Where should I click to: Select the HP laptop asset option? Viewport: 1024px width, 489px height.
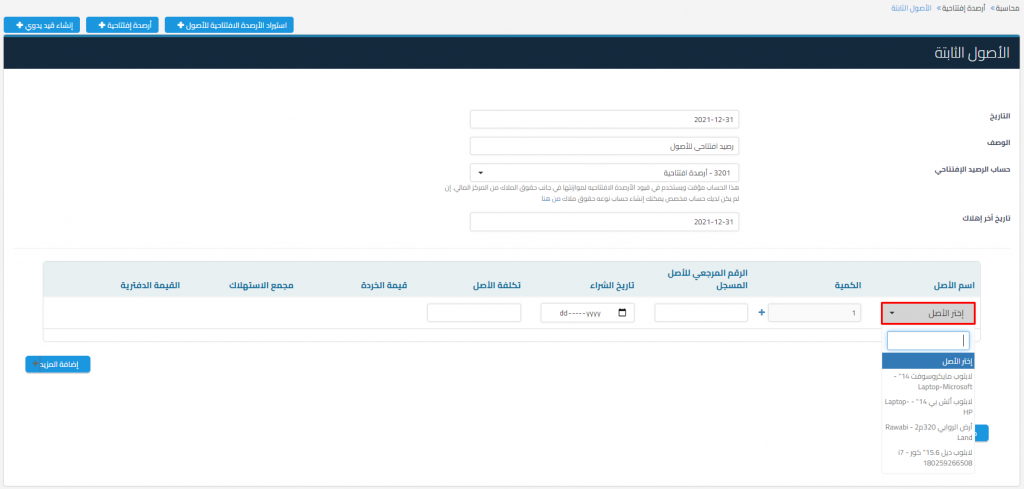(x=928, y=407)
